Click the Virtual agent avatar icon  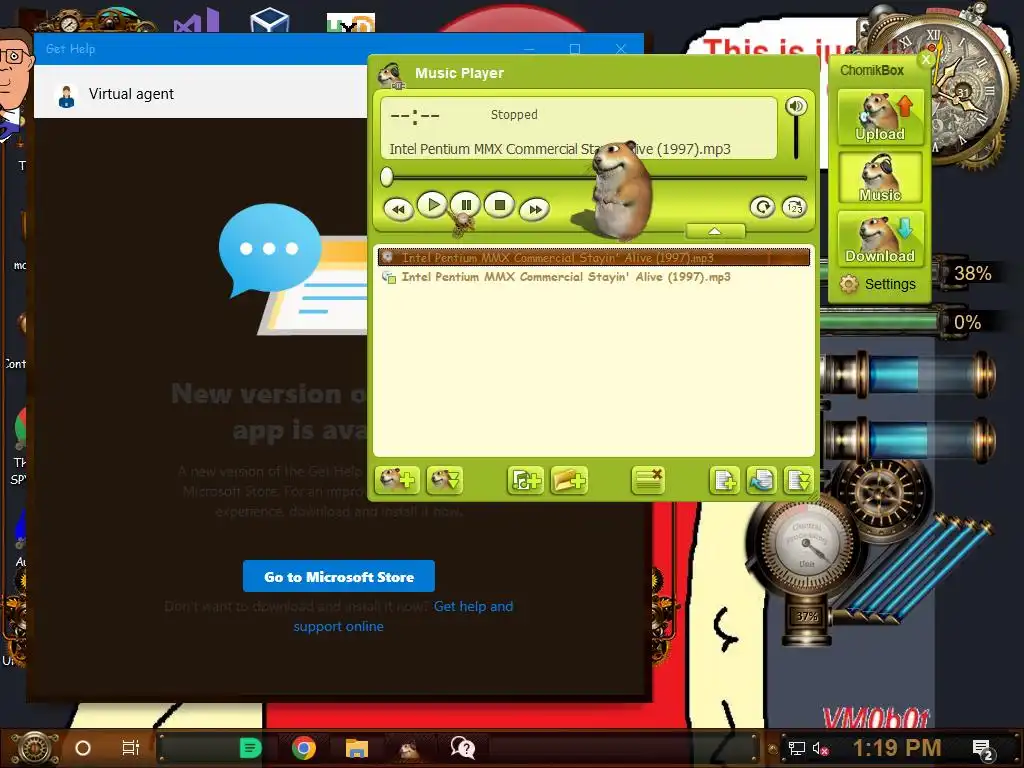66,95
